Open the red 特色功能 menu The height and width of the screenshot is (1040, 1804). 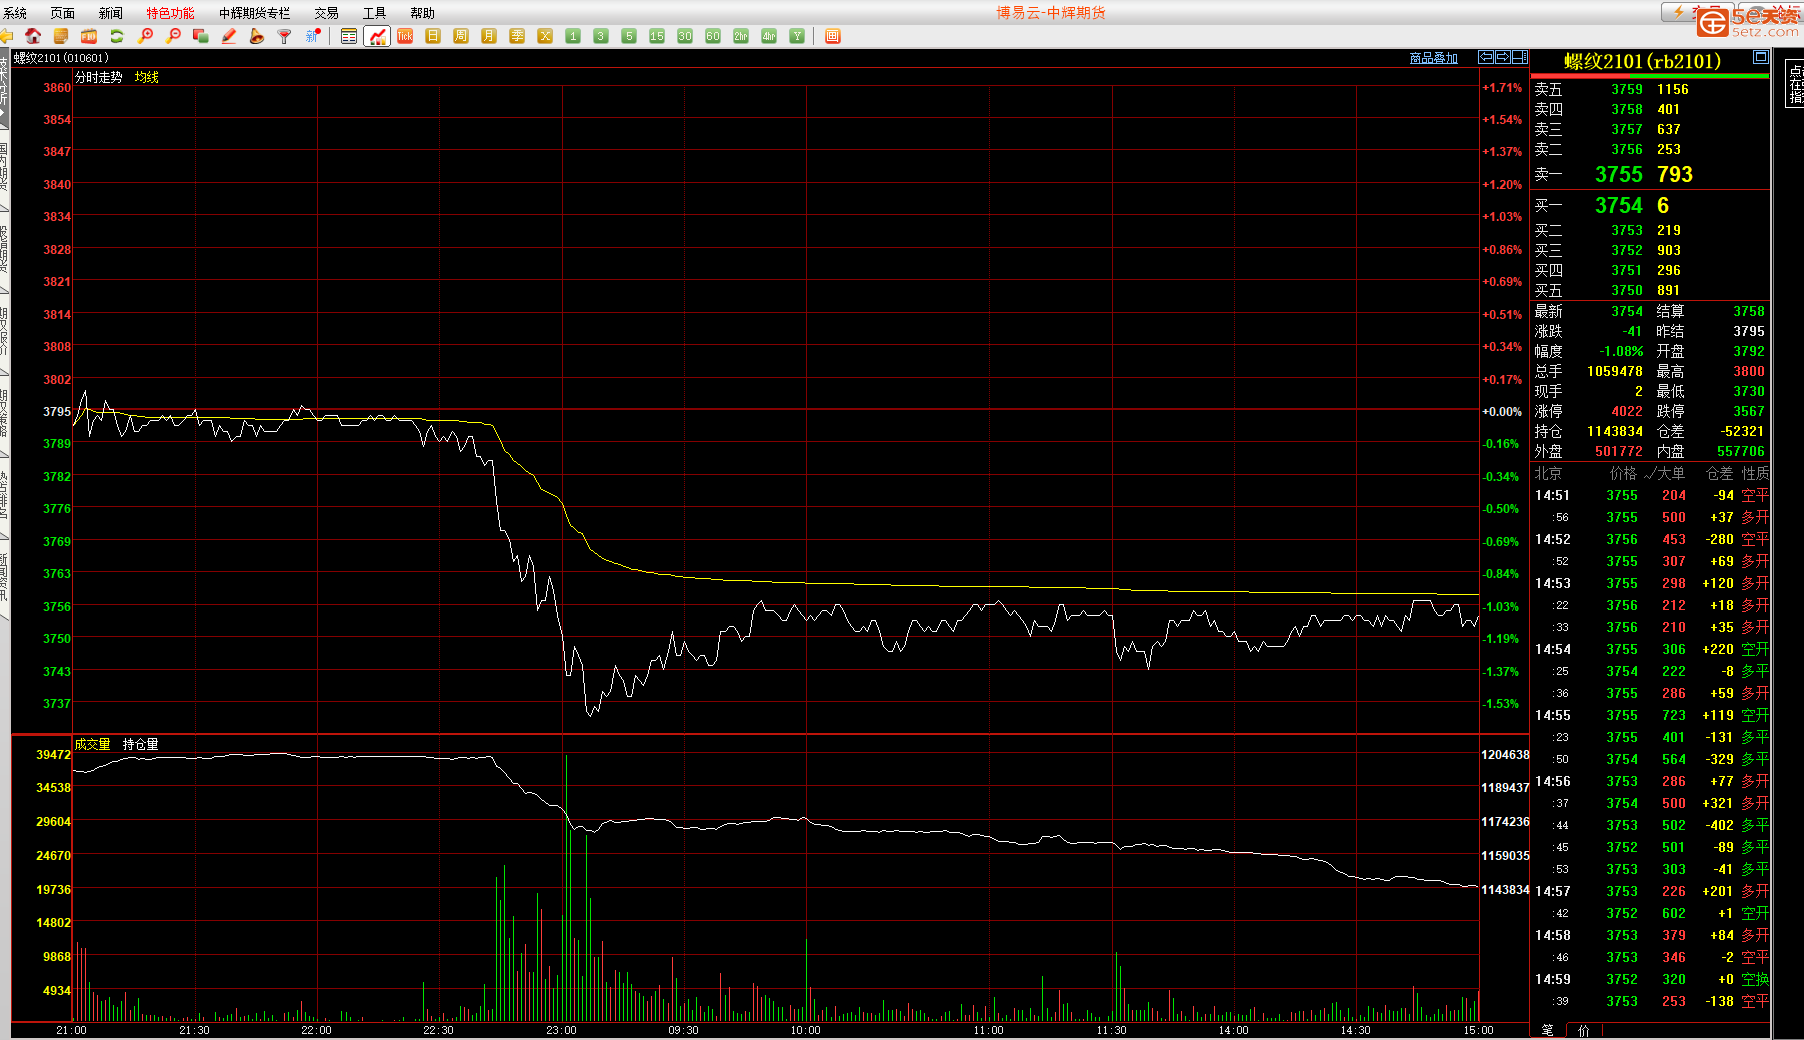[x=171, y=13]
